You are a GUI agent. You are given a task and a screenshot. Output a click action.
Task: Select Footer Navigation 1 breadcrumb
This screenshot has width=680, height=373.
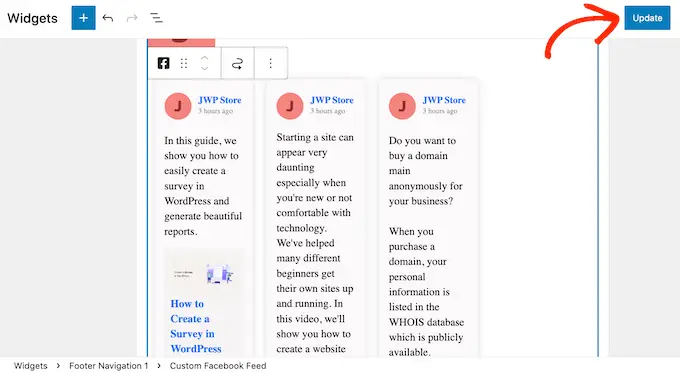pos(108,366)
